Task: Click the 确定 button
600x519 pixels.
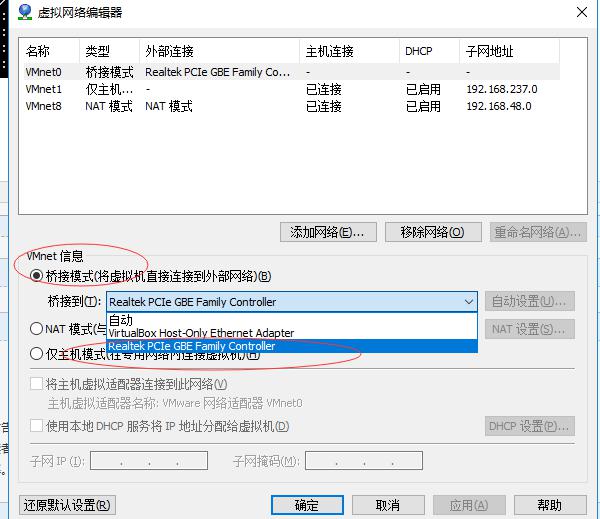Action: [x=307, y=505]
